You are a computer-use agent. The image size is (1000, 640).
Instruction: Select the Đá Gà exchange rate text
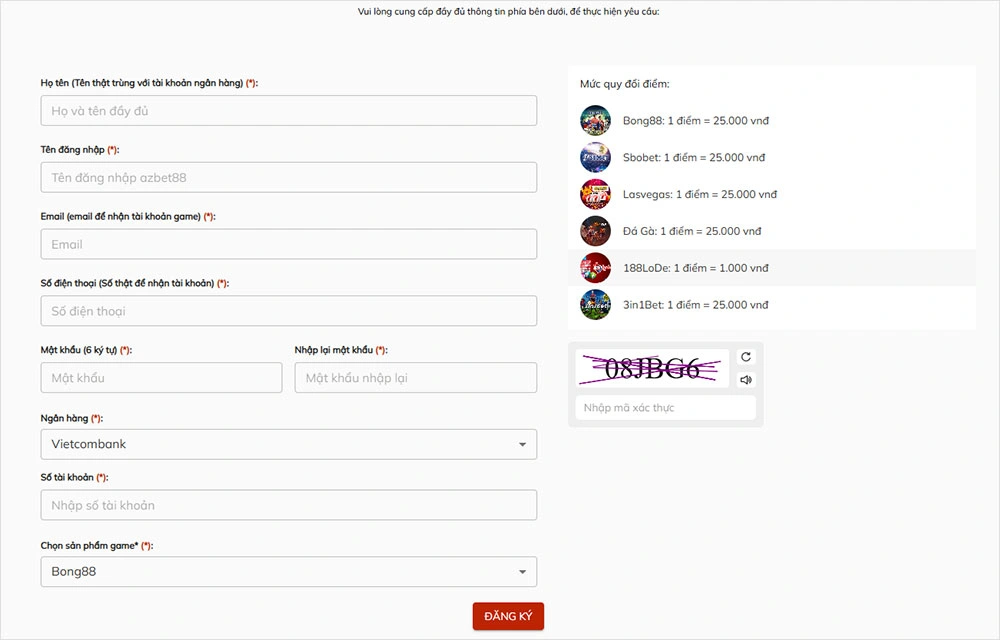pyautogui.click(x=692, y=231)
